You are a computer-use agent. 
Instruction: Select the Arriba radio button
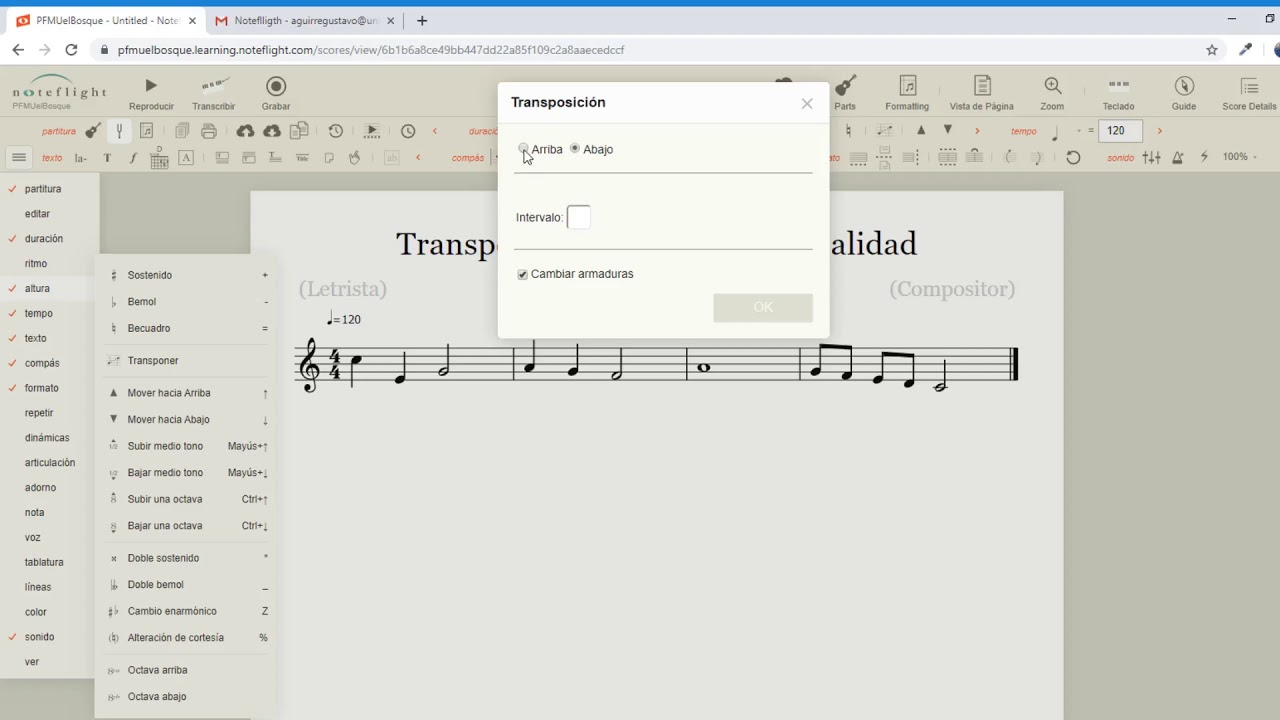click(523, 148)
